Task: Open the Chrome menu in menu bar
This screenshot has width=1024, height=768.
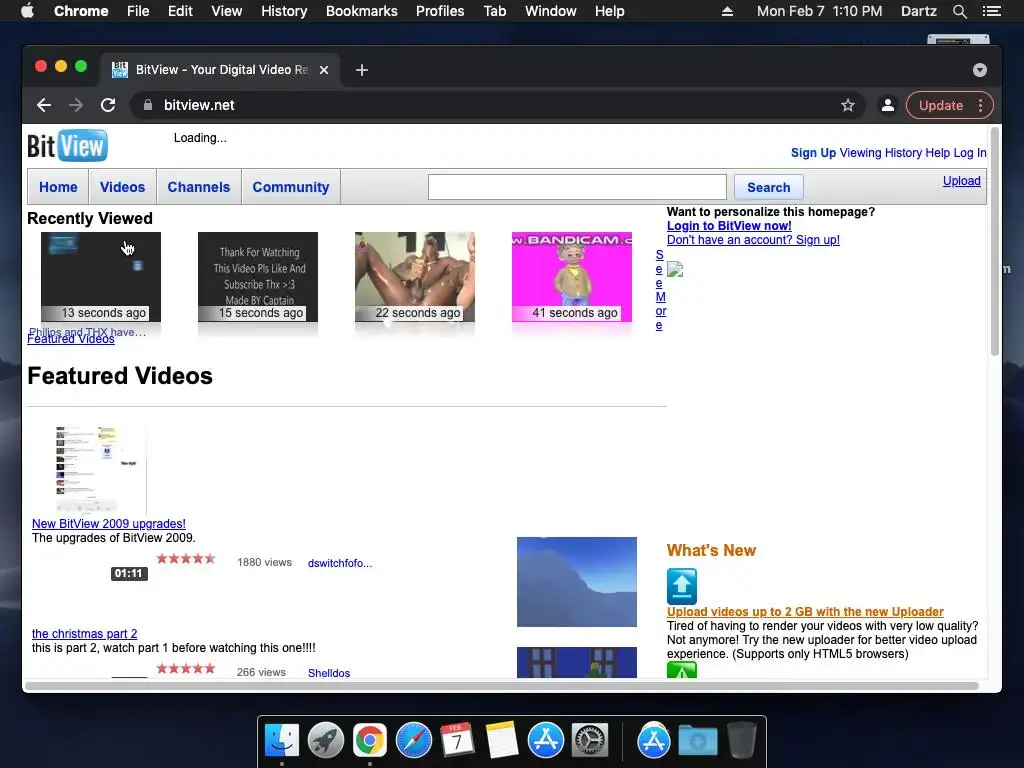Action: click(81, 11)
